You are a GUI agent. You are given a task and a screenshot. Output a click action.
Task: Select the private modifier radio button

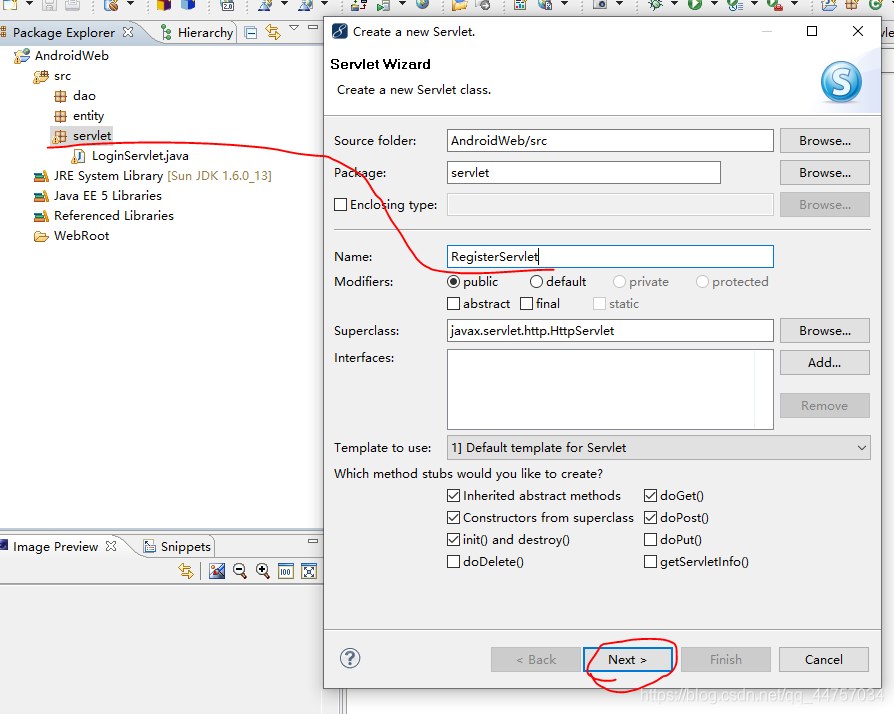[x=617, y=281]
